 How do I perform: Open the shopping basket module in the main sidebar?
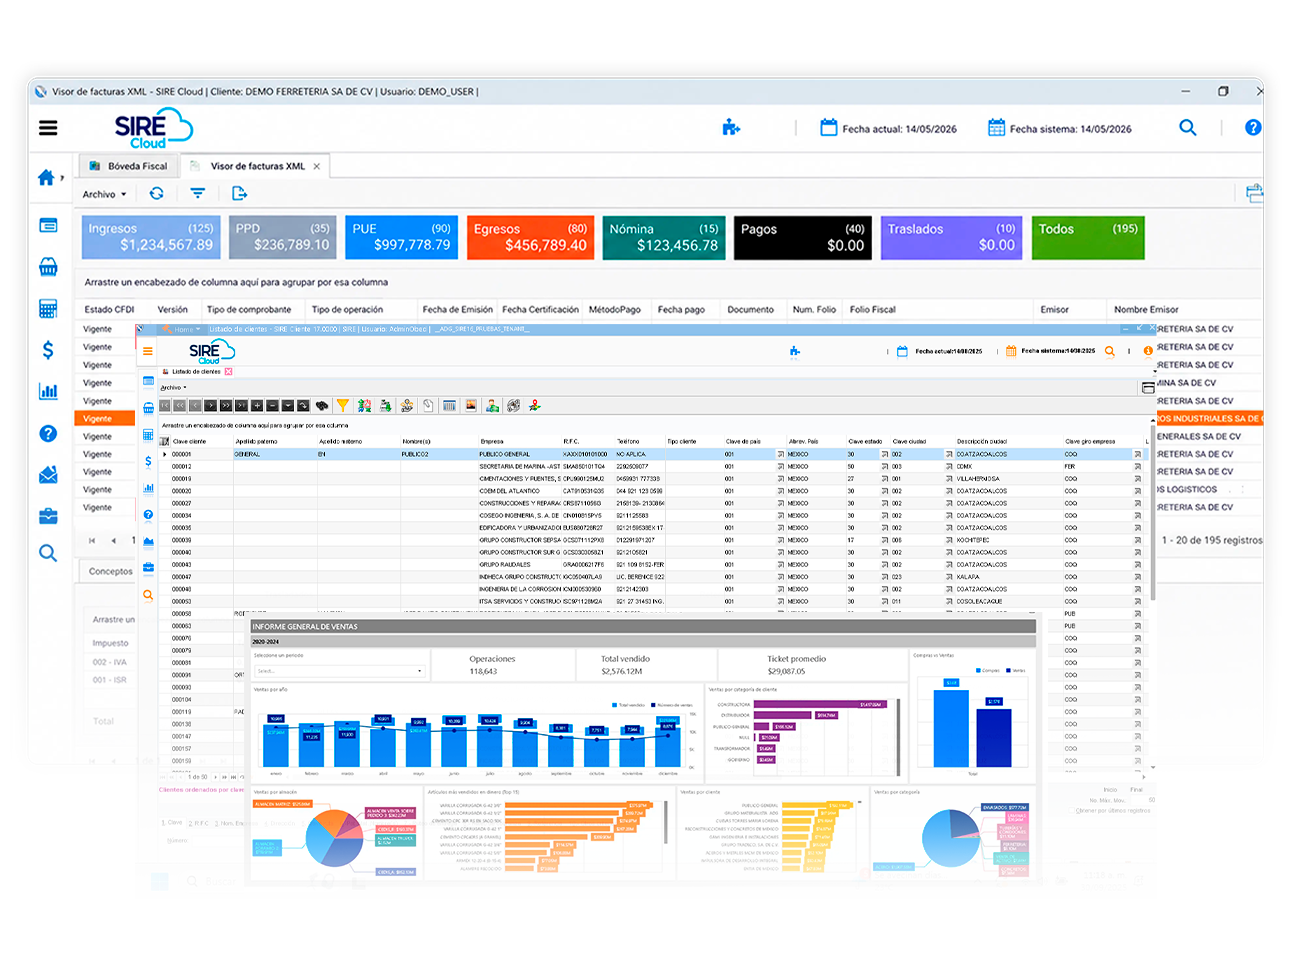[48, 267]
